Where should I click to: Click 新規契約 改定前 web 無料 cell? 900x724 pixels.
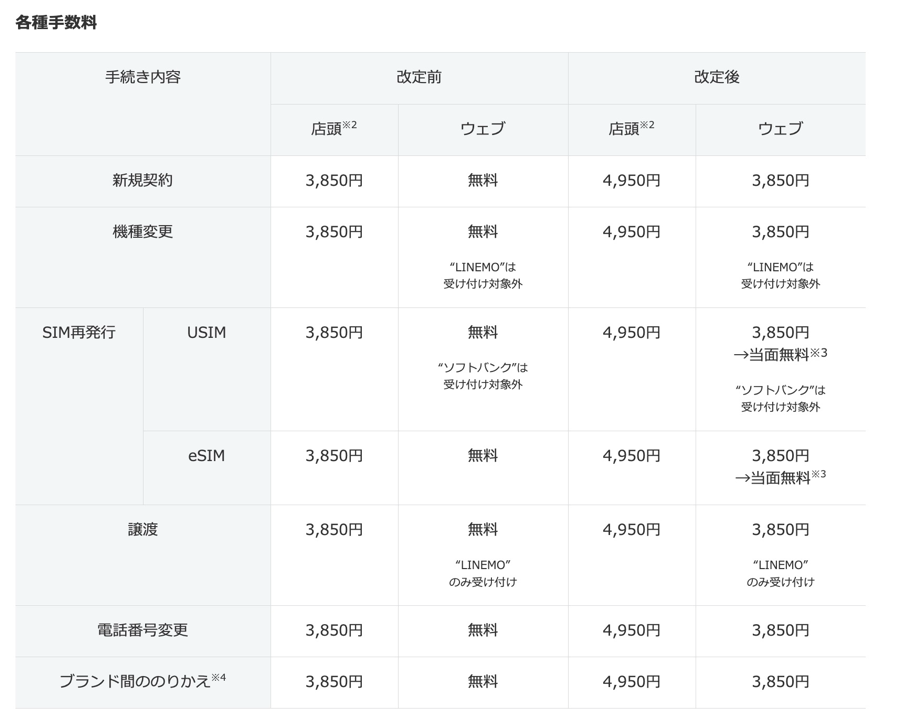(483, 180)
